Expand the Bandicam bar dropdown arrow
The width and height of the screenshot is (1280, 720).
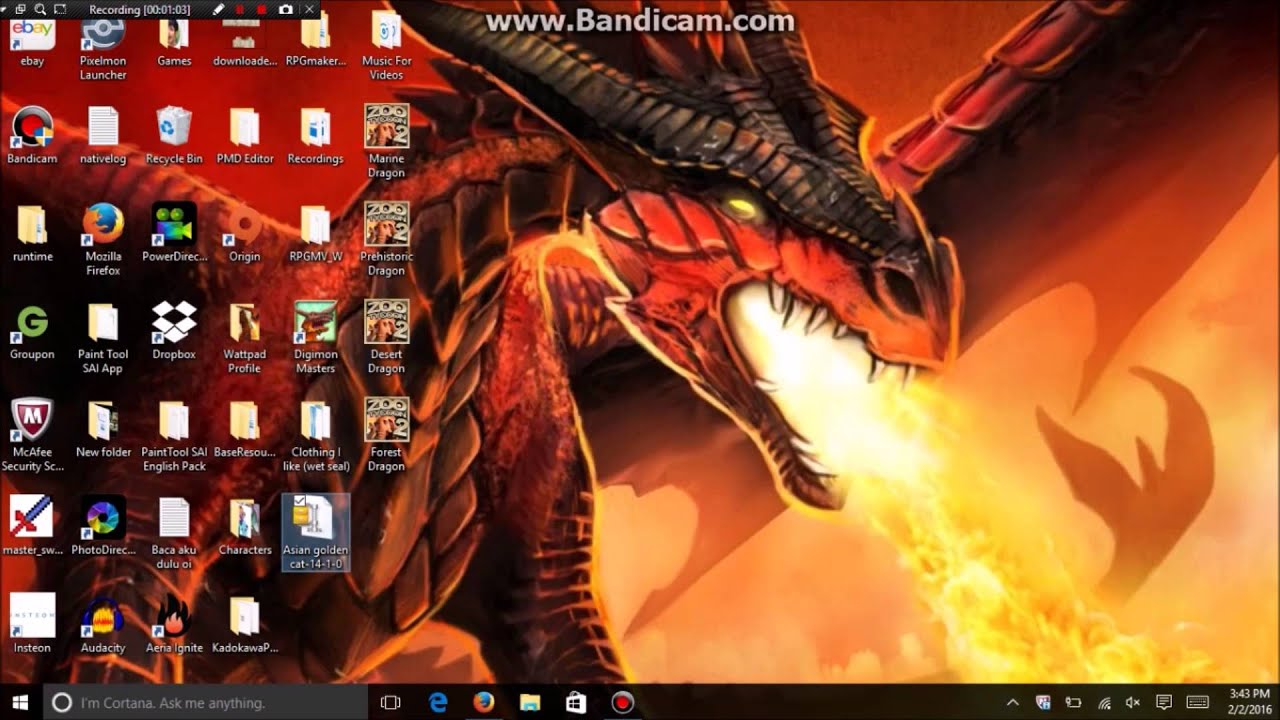5,9
